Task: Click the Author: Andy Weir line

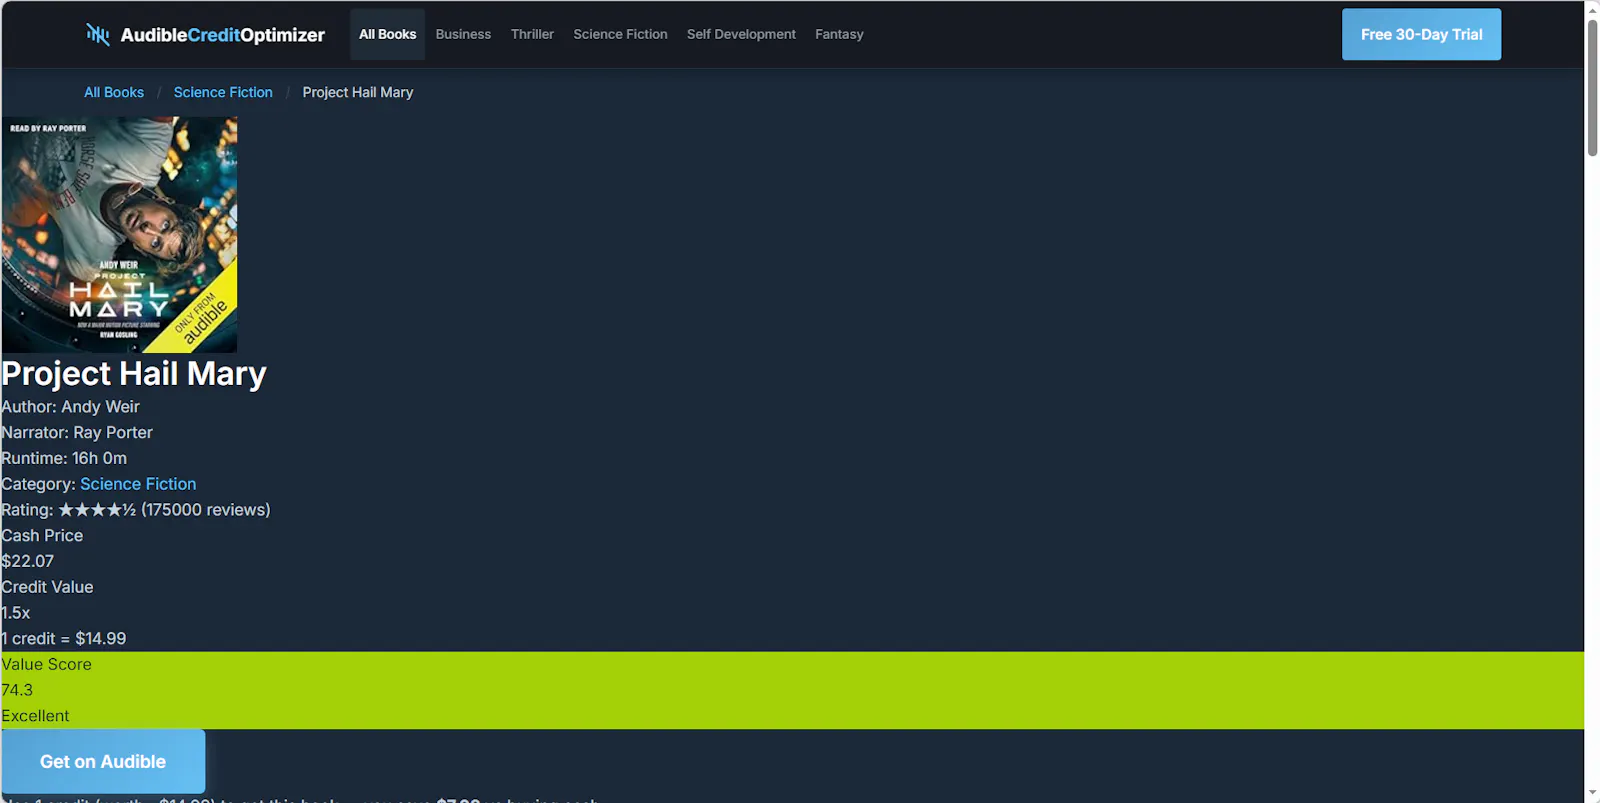Action: (70, 407)
